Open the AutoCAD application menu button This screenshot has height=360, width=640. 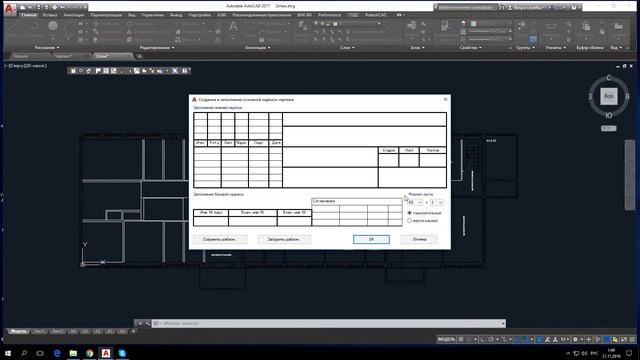tap(9, 9)
